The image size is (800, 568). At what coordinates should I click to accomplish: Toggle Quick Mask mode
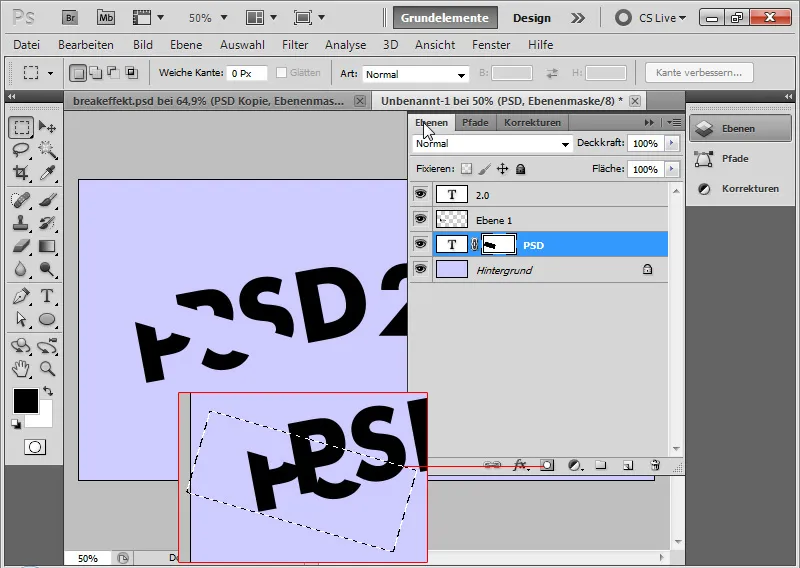click(x=35, y=447)
